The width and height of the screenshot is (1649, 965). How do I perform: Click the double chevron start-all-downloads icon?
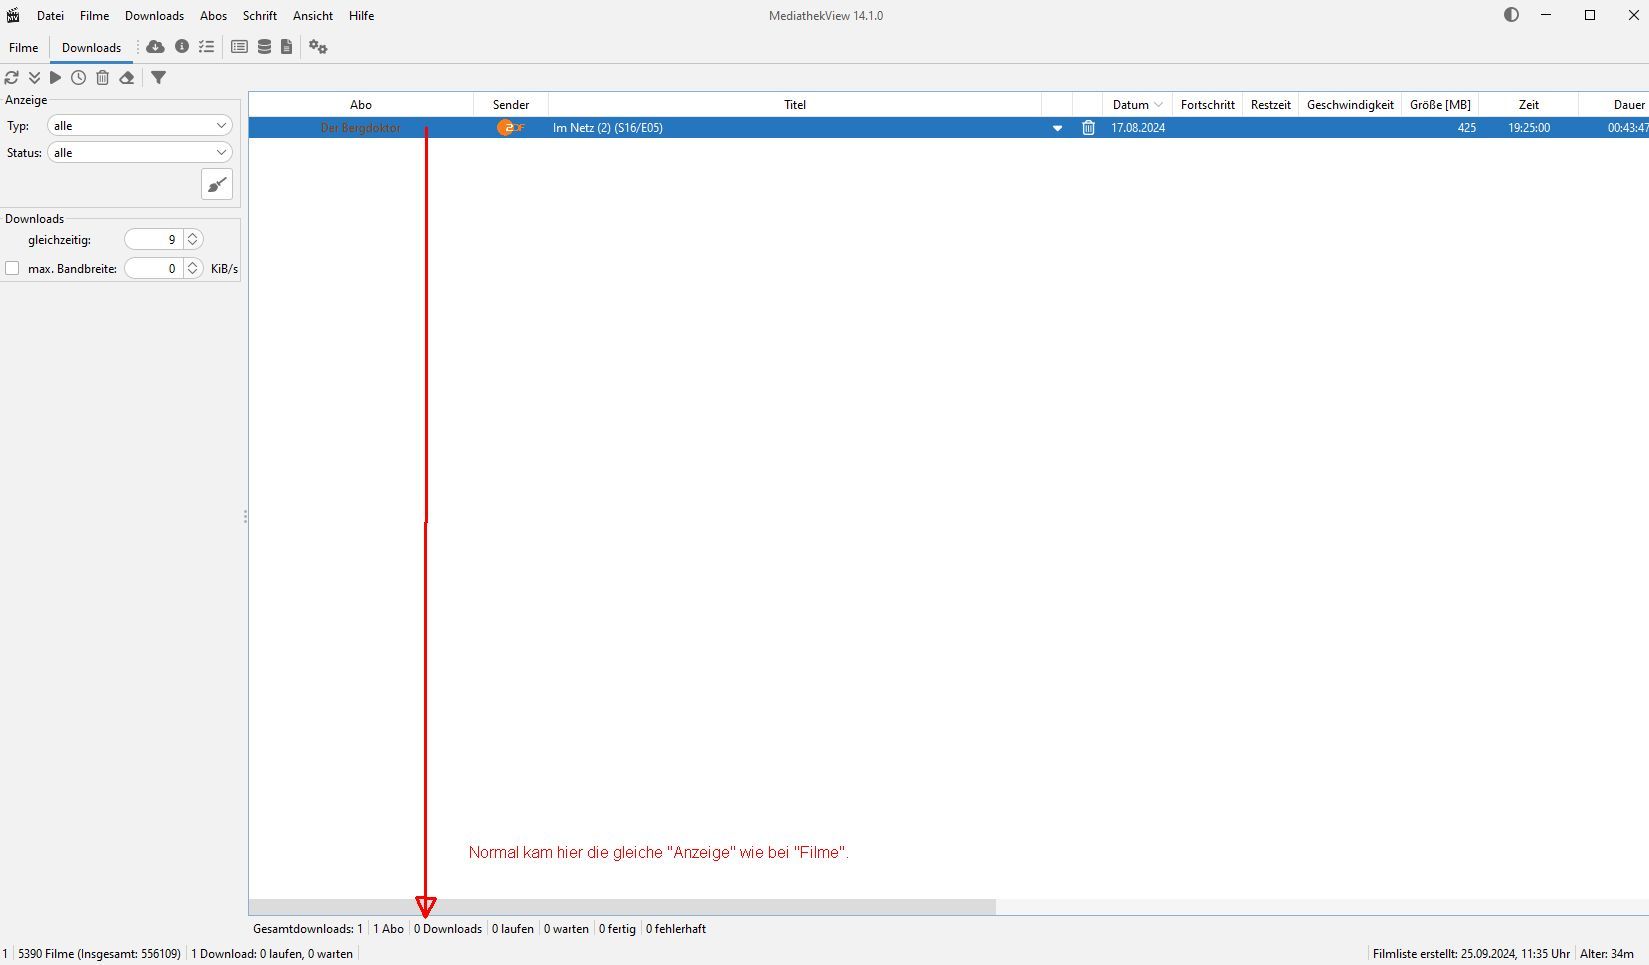pyautogui.click(x=34, y=77)
